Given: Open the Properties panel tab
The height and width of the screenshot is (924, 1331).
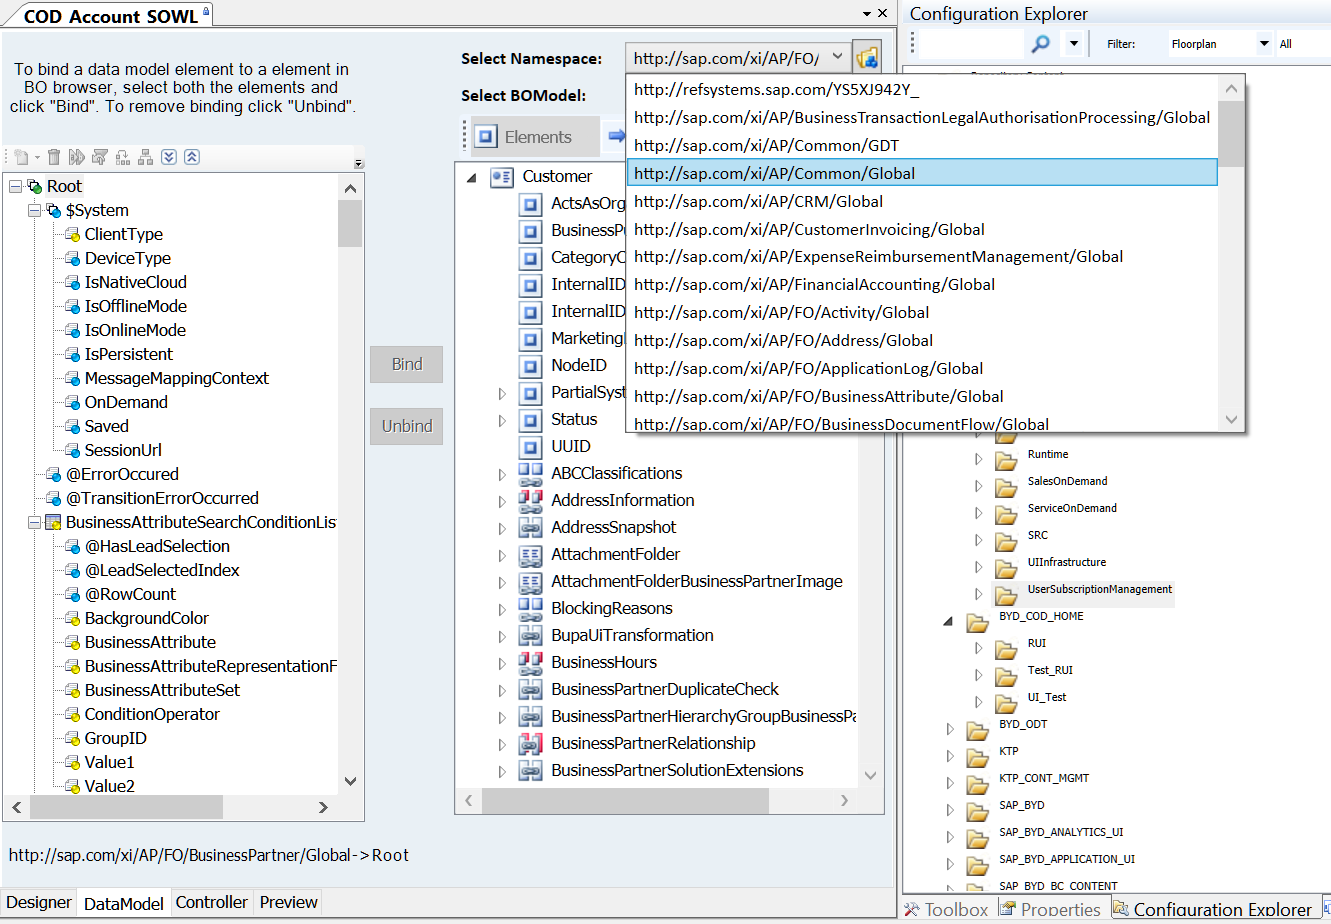Looking at the screenshot, I should tap(1049, 909).
